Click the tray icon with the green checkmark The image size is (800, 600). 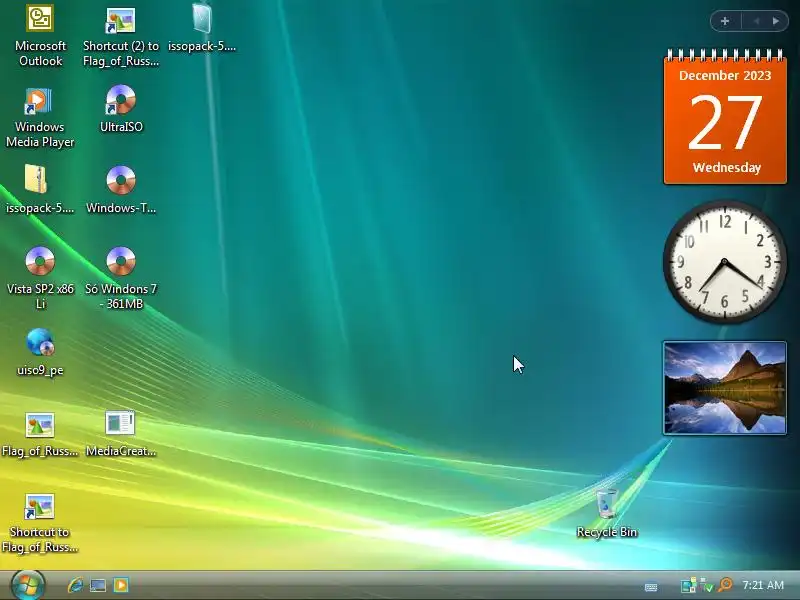[x=707, y=585]
